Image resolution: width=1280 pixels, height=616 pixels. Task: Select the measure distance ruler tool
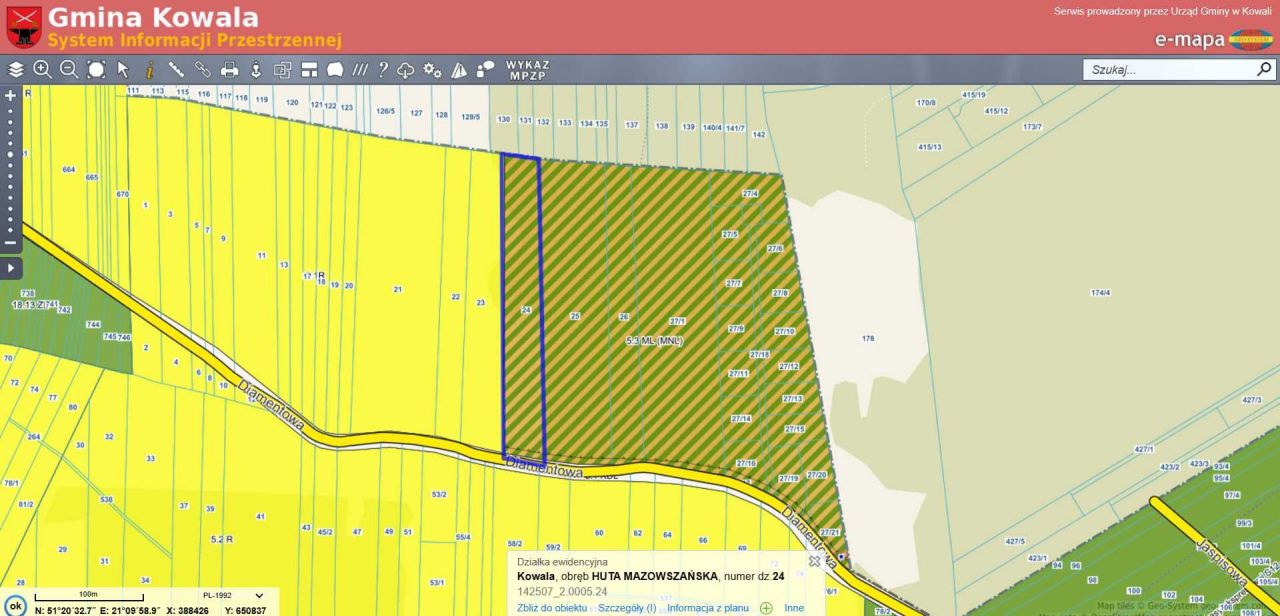pyautogui.click(x=176, y=69)
